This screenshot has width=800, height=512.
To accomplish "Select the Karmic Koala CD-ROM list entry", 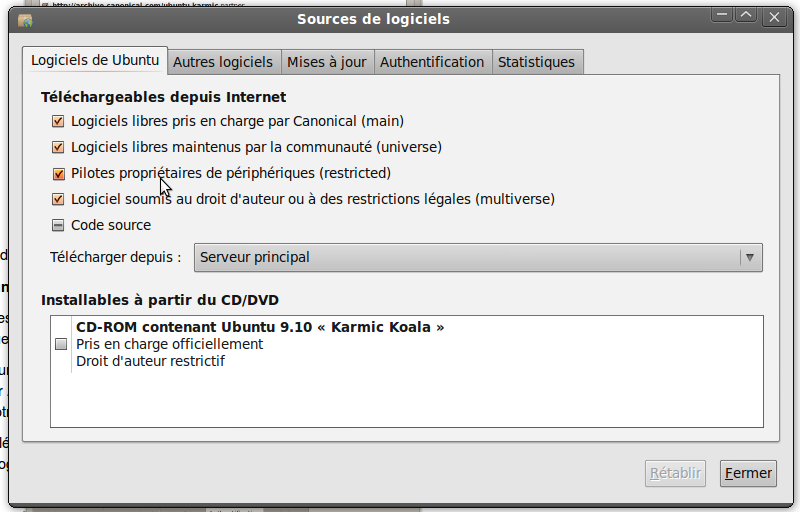I will click(x=407, y=344).
